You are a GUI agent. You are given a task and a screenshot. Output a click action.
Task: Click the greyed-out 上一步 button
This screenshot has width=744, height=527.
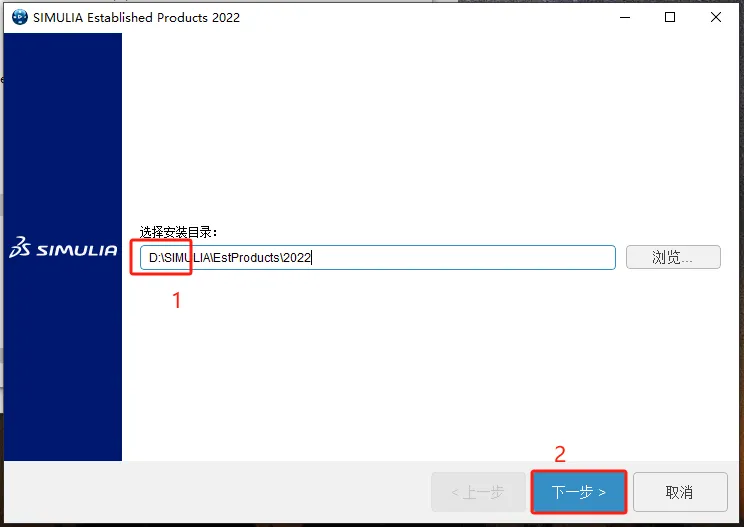(x=478, y=492)
